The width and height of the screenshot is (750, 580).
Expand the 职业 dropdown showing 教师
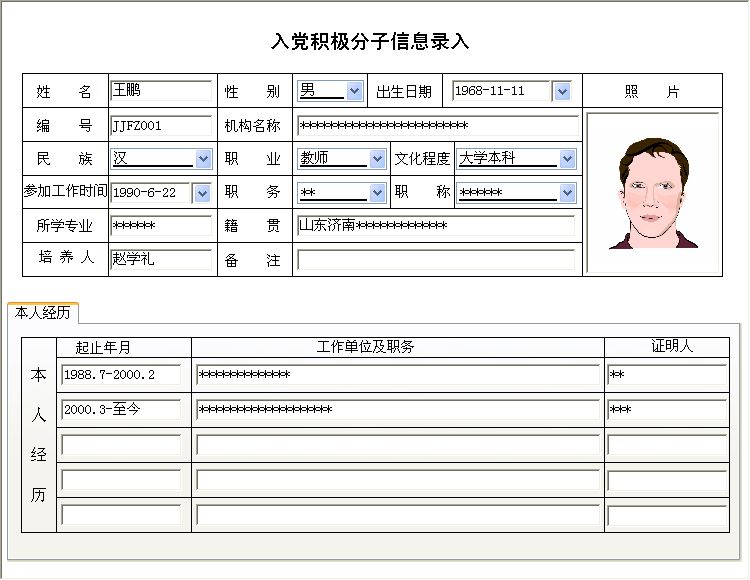tap(377, 159)
